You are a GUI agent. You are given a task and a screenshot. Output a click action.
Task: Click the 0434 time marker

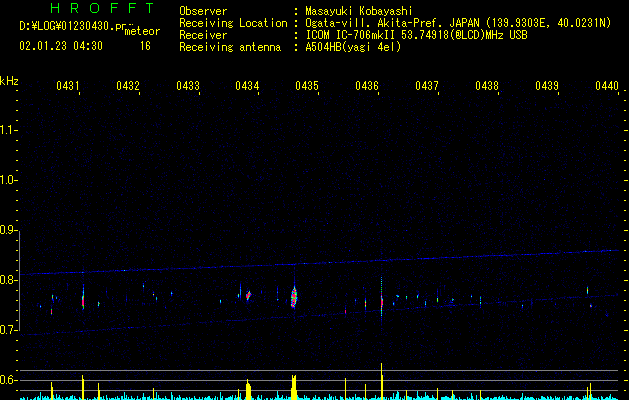[x=247, y=85]
